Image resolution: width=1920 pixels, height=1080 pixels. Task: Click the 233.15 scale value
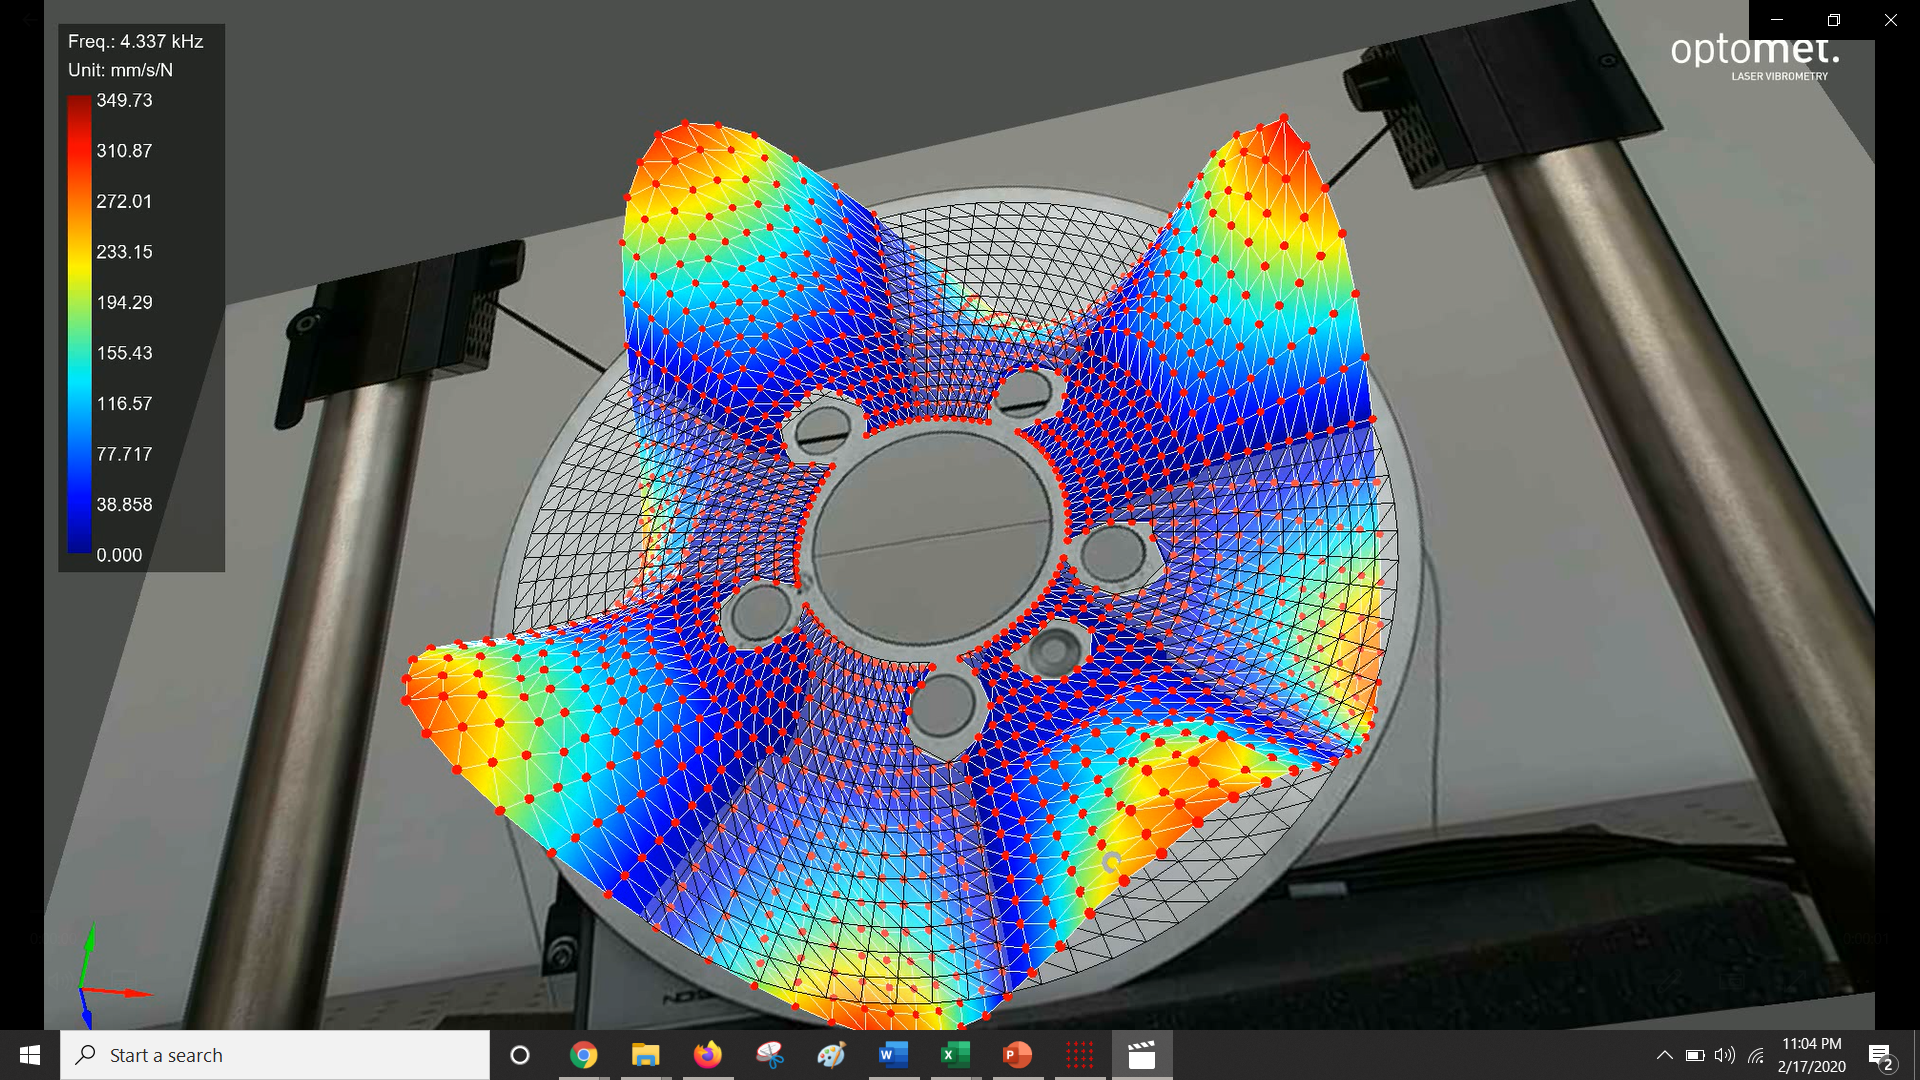(124, 252)
